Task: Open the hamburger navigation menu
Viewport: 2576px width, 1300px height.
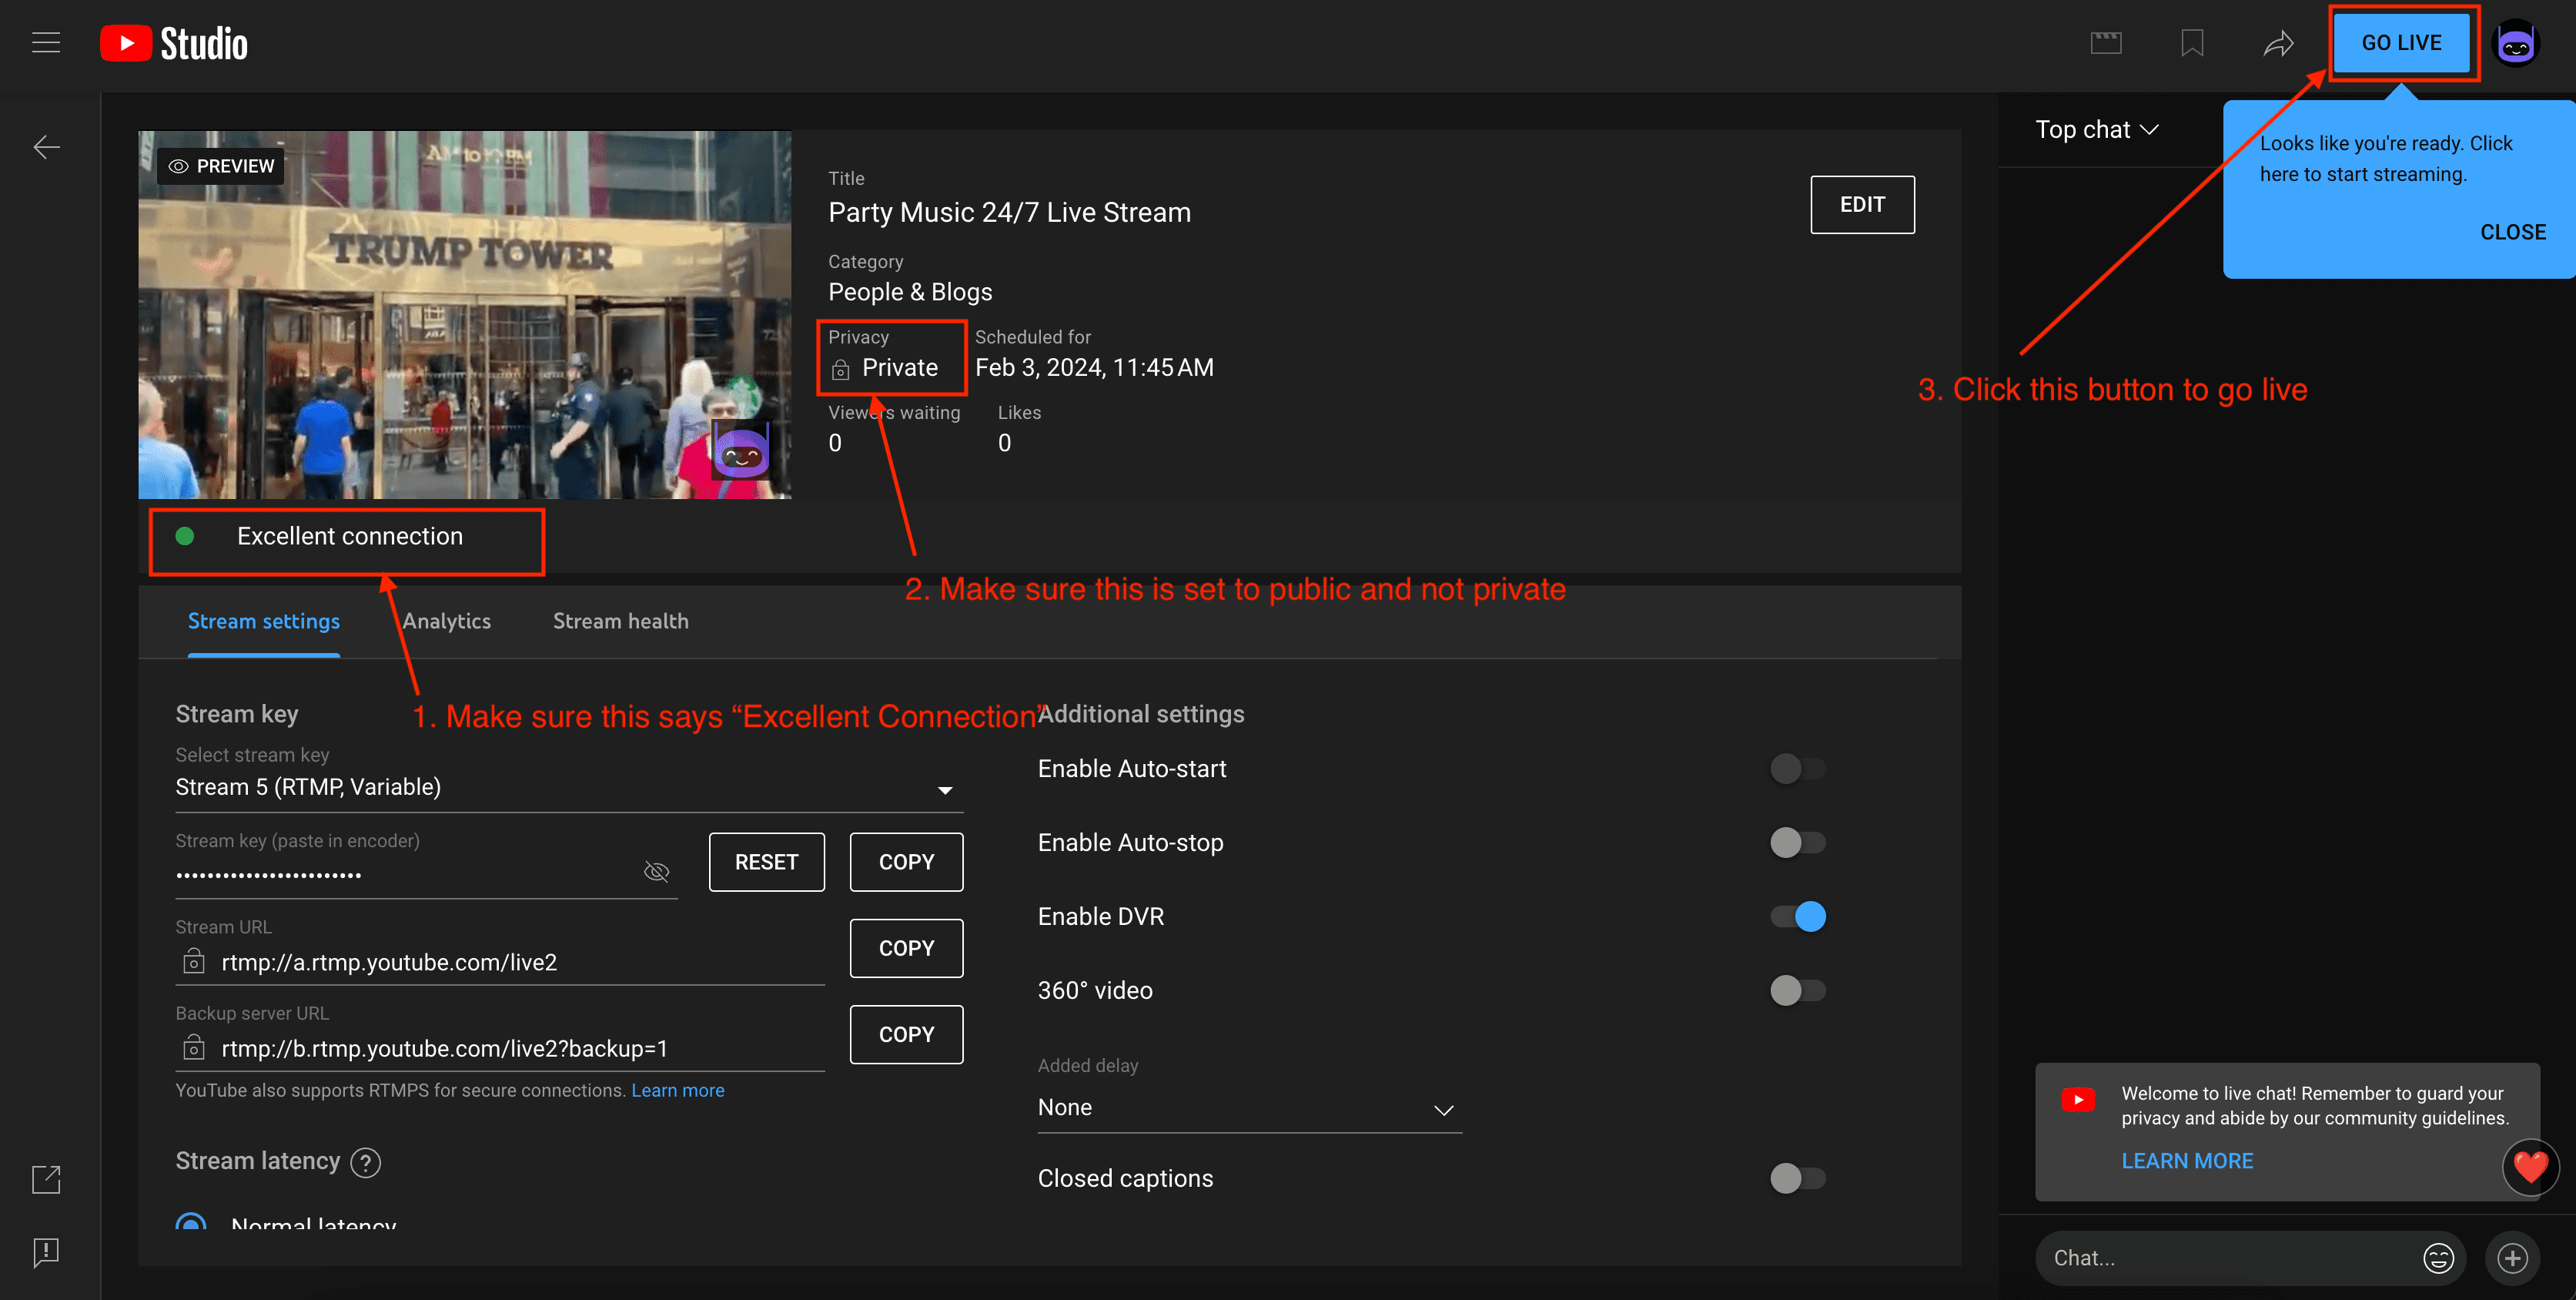Action: point(46,43)
